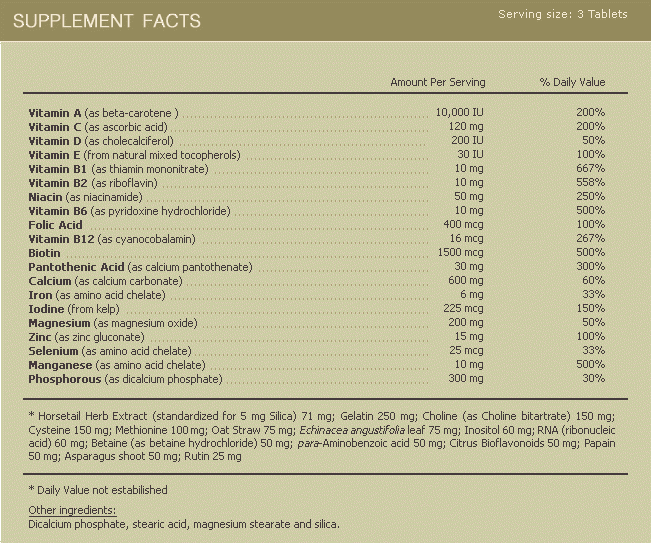Click the '15 mg' amount for Zinc
Screen dimensions: 651x543
pyautogui.click(x=469, y=337)
